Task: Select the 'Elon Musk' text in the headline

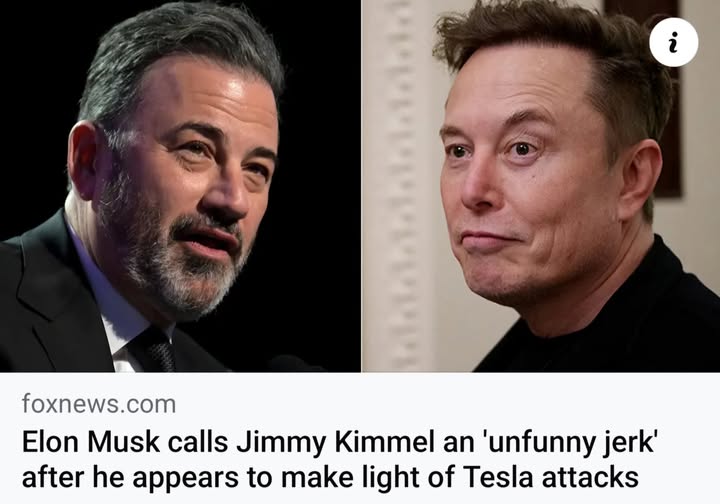Action: tap(90, 442)
